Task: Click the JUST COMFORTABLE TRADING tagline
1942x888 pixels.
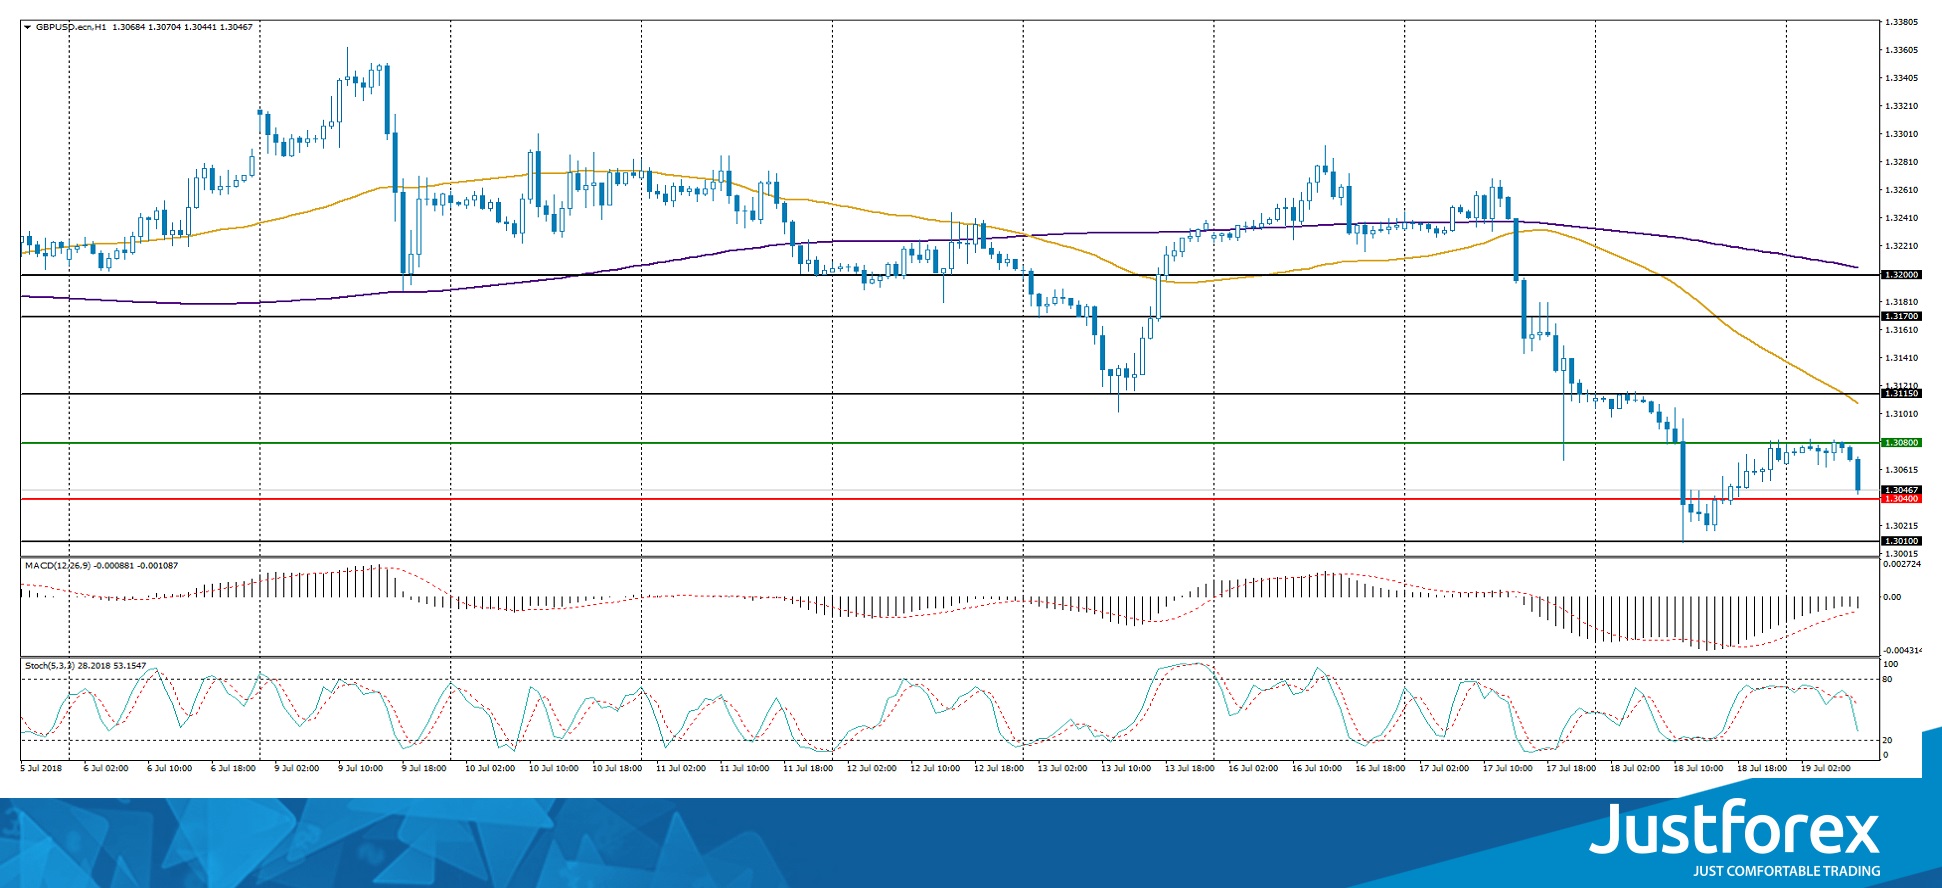Action: [1786, 871]
